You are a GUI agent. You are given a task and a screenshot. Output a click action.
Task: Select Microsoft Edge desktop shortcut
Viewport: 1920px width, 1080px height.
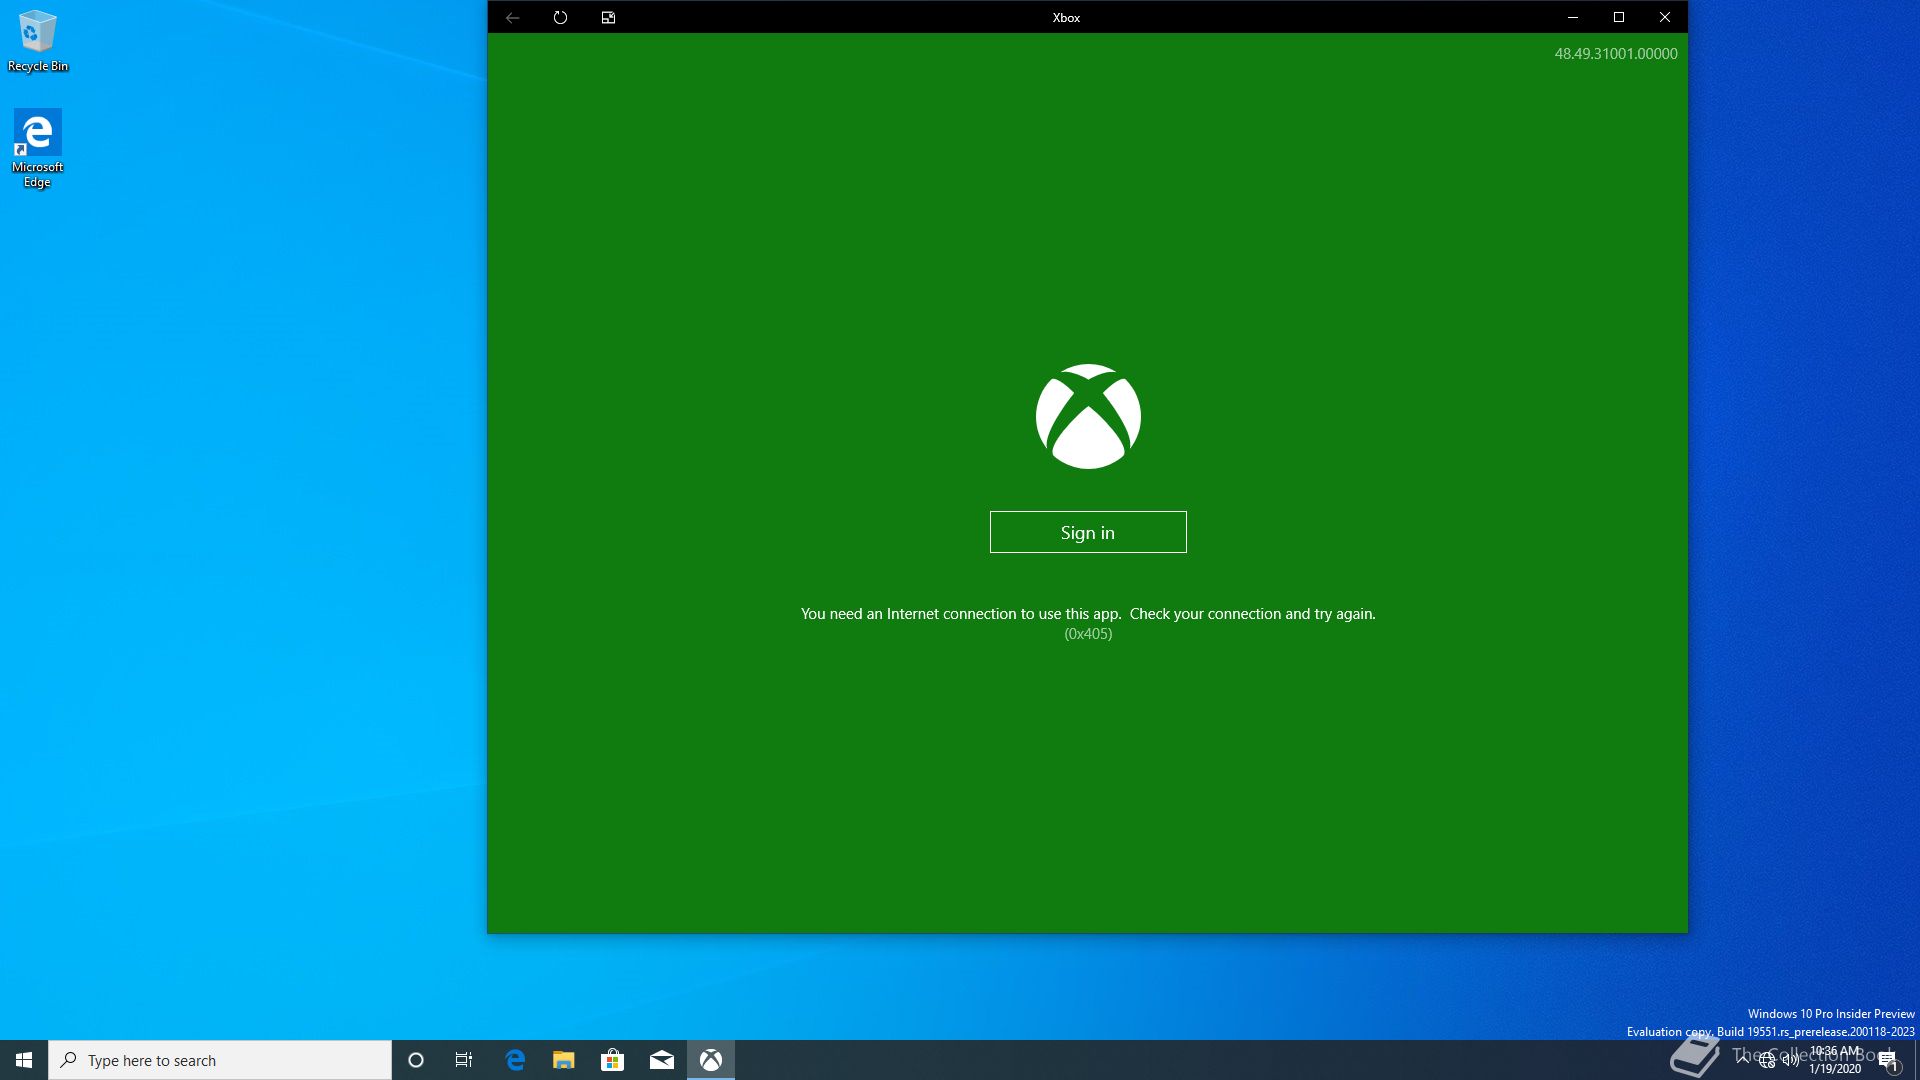[38, 148]
